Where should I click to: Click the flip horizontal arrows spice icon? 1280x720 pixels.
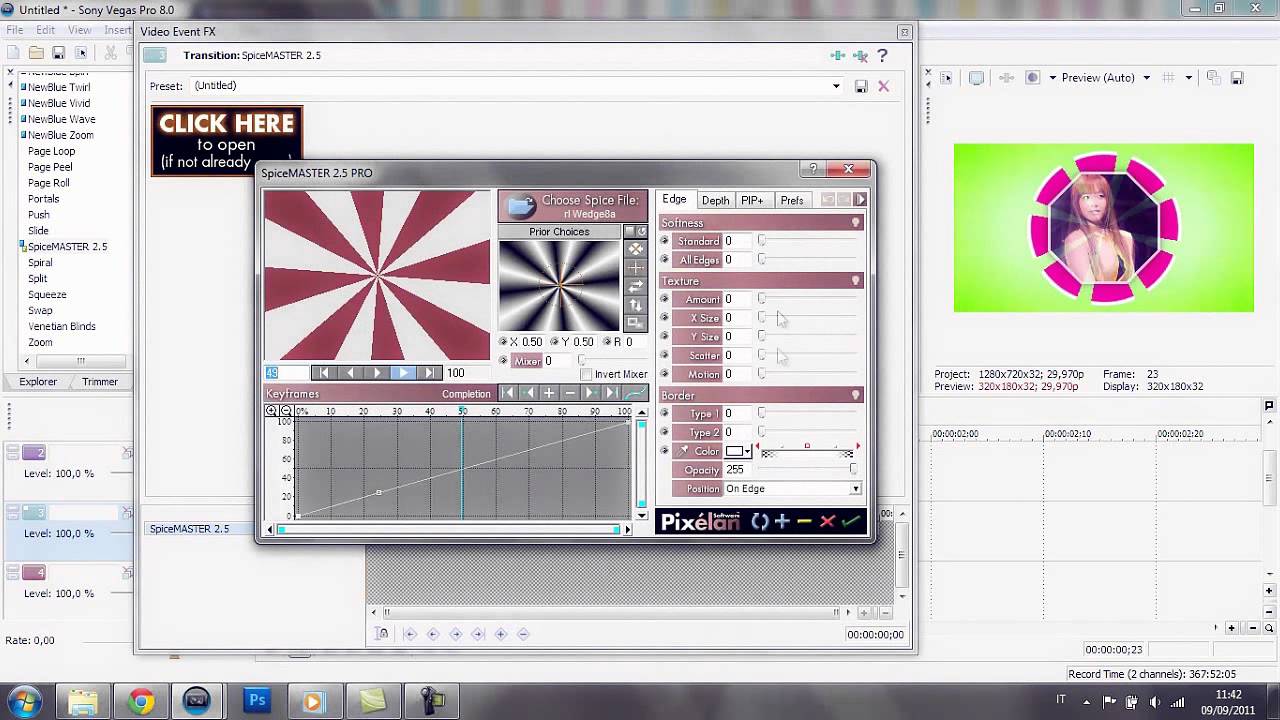pos(635,286)
